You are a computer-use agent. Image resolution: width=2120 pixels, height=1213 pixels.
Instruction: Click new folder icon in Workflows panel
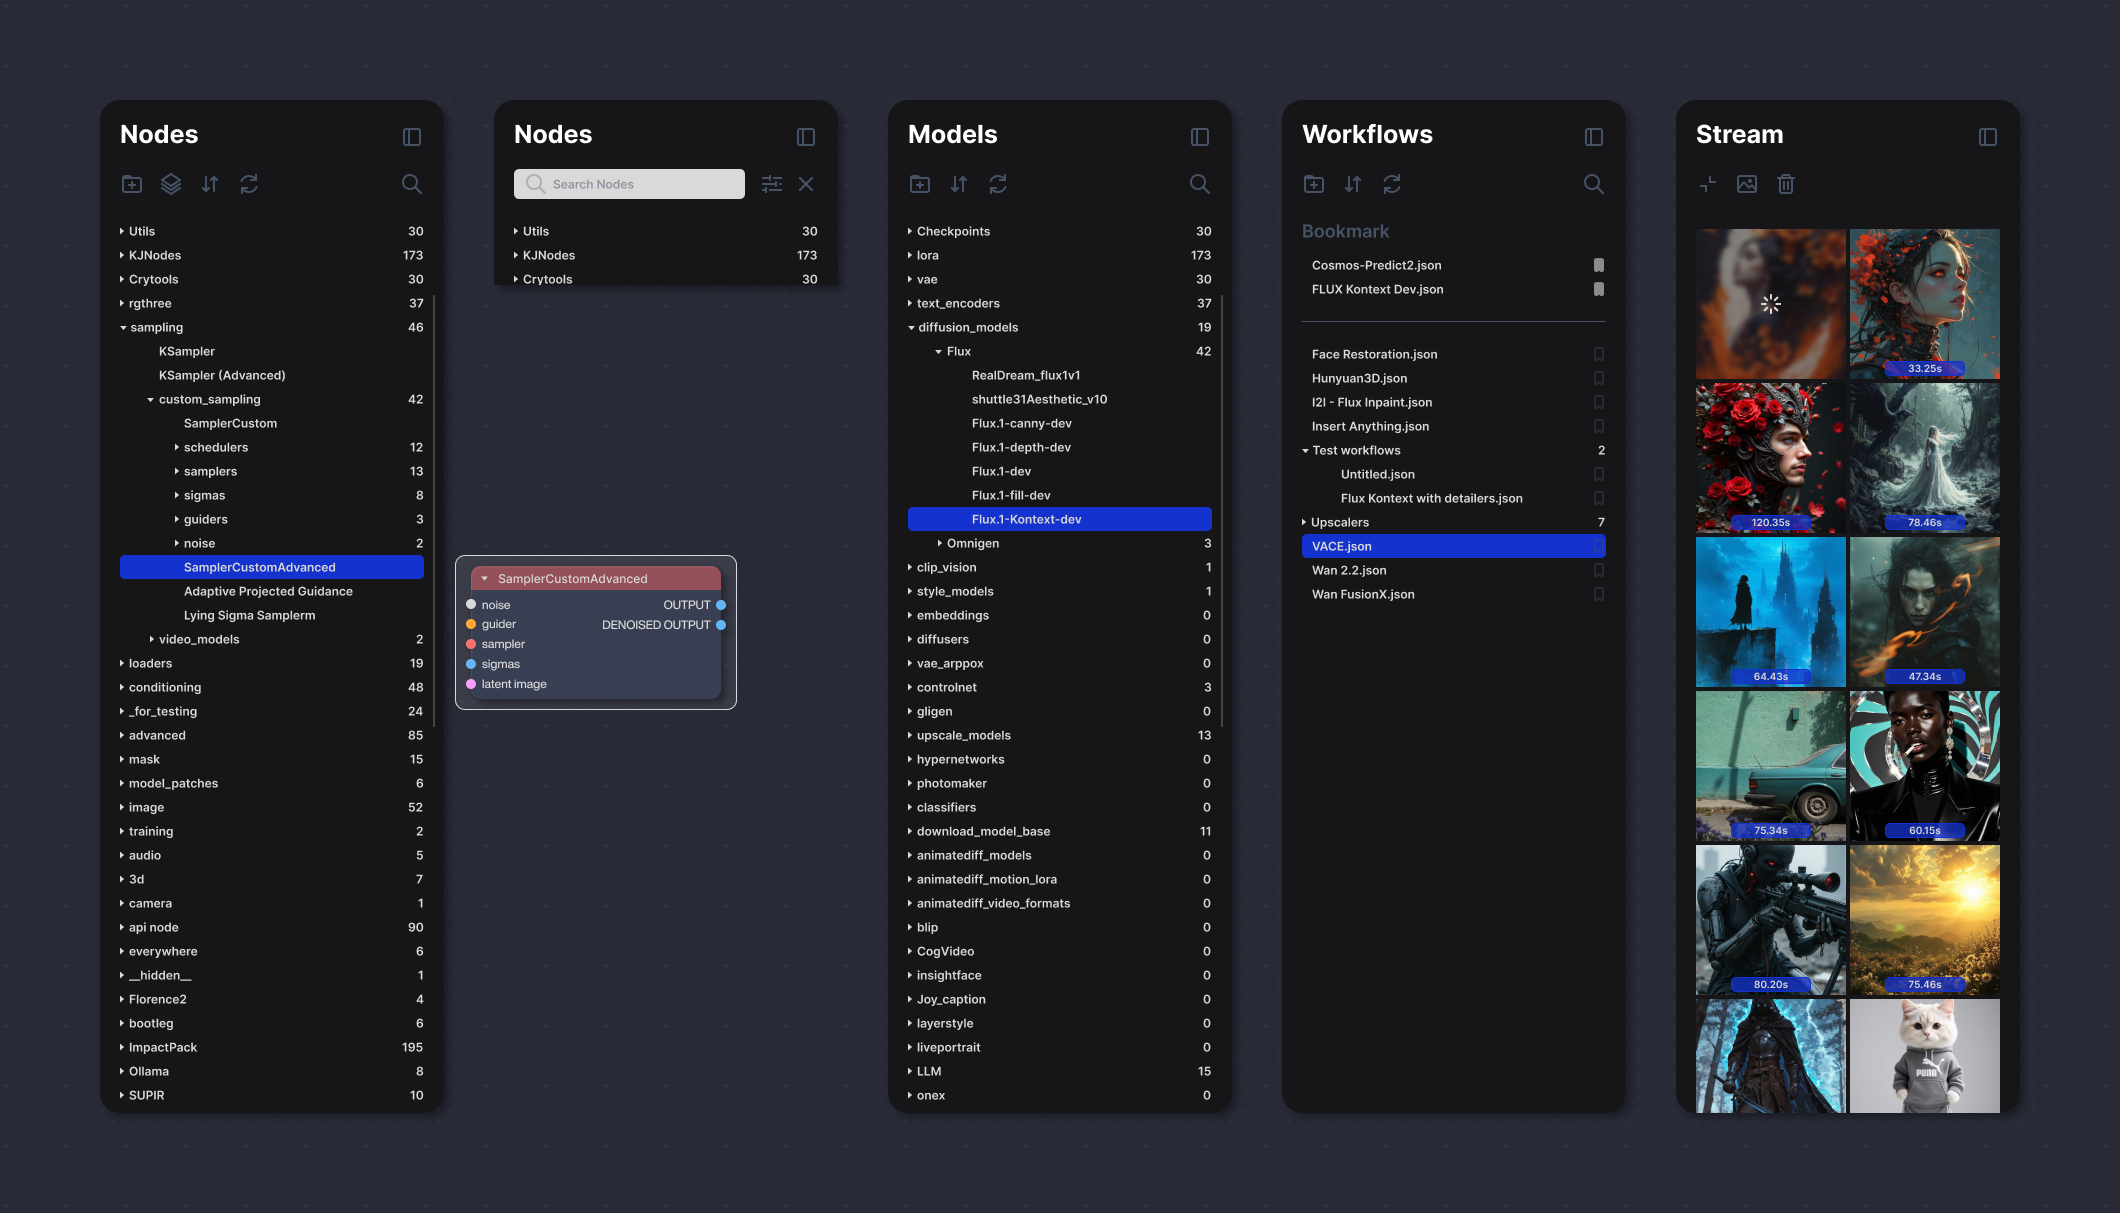point(1314,184)
